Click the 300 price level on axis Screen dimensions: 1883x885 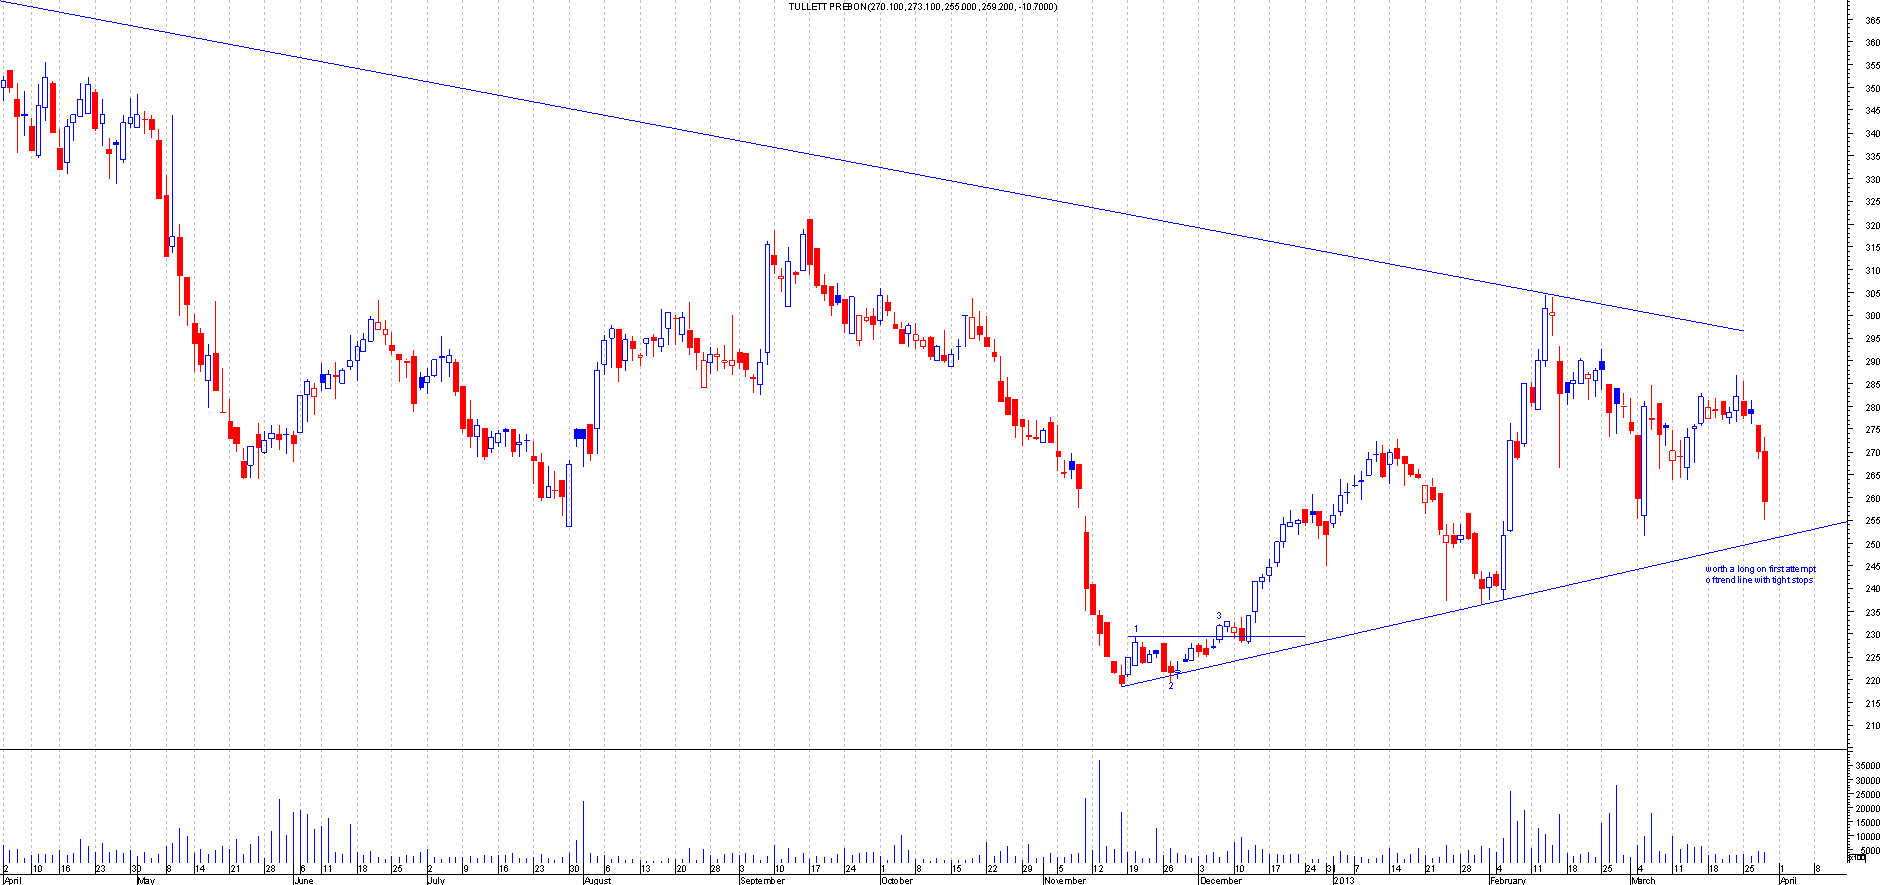pyautogui.click(x=1871, y=316)
